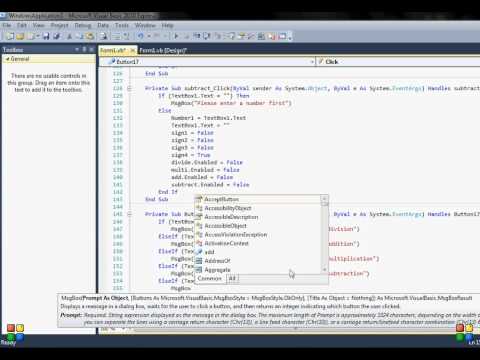The width and height of the screenshot is (480, 360).
Task: Open the Add New Item dropdown arrow
Action: [x=37, y=36]
